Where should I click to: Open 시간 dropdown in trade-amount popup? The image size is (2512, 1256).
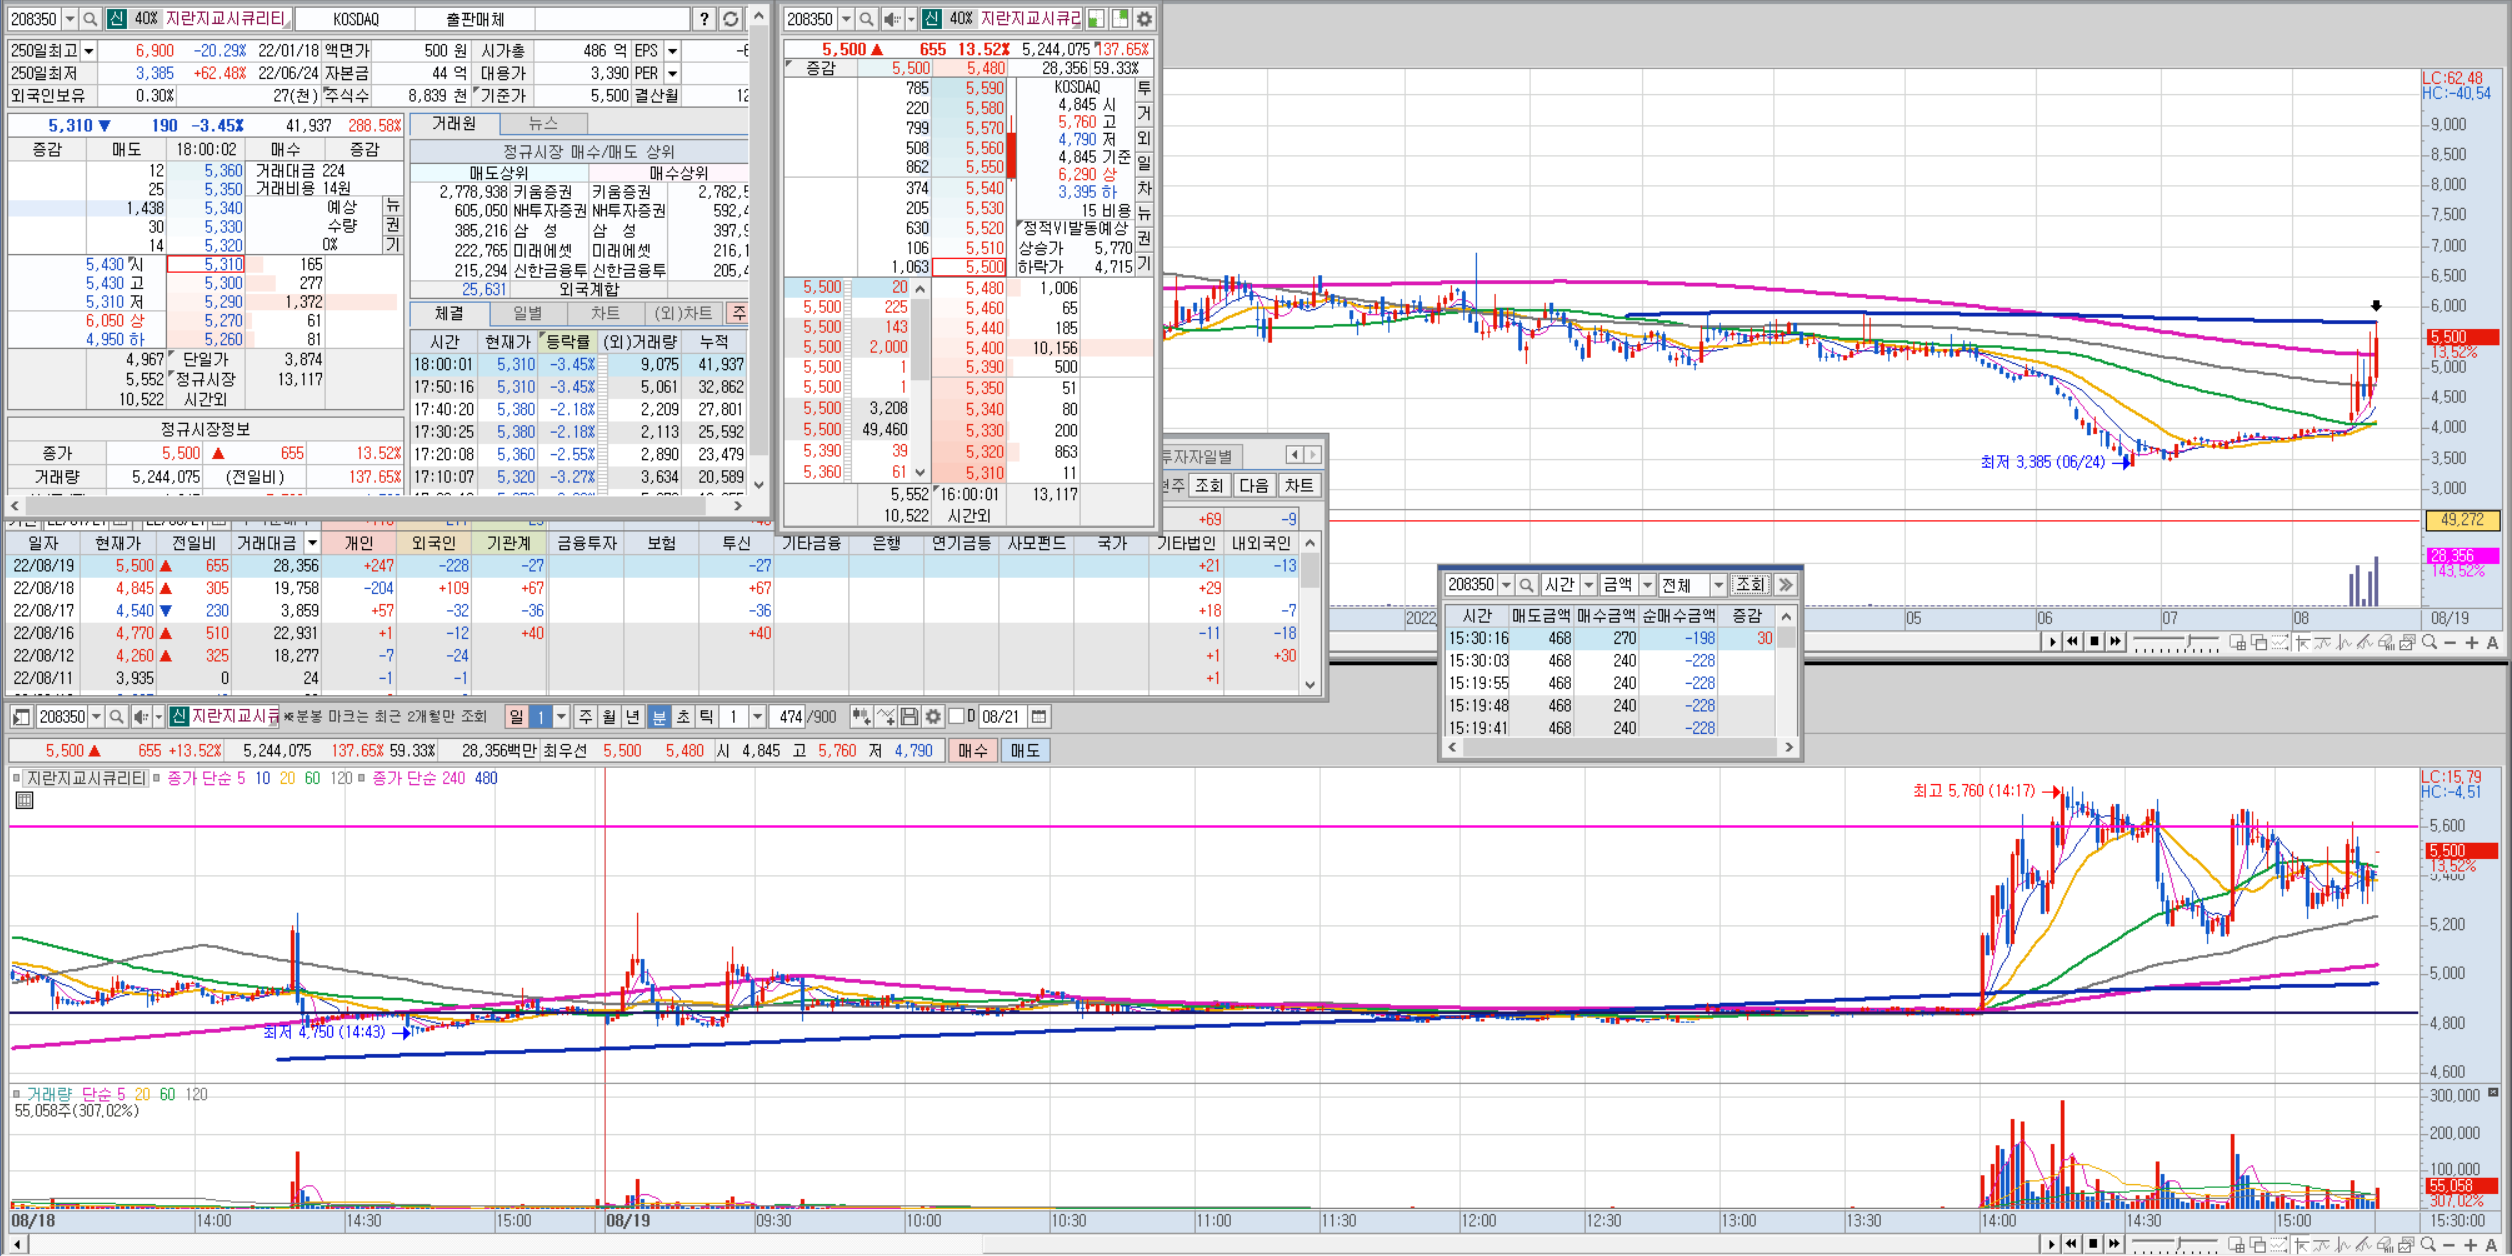pos(1588,584)
